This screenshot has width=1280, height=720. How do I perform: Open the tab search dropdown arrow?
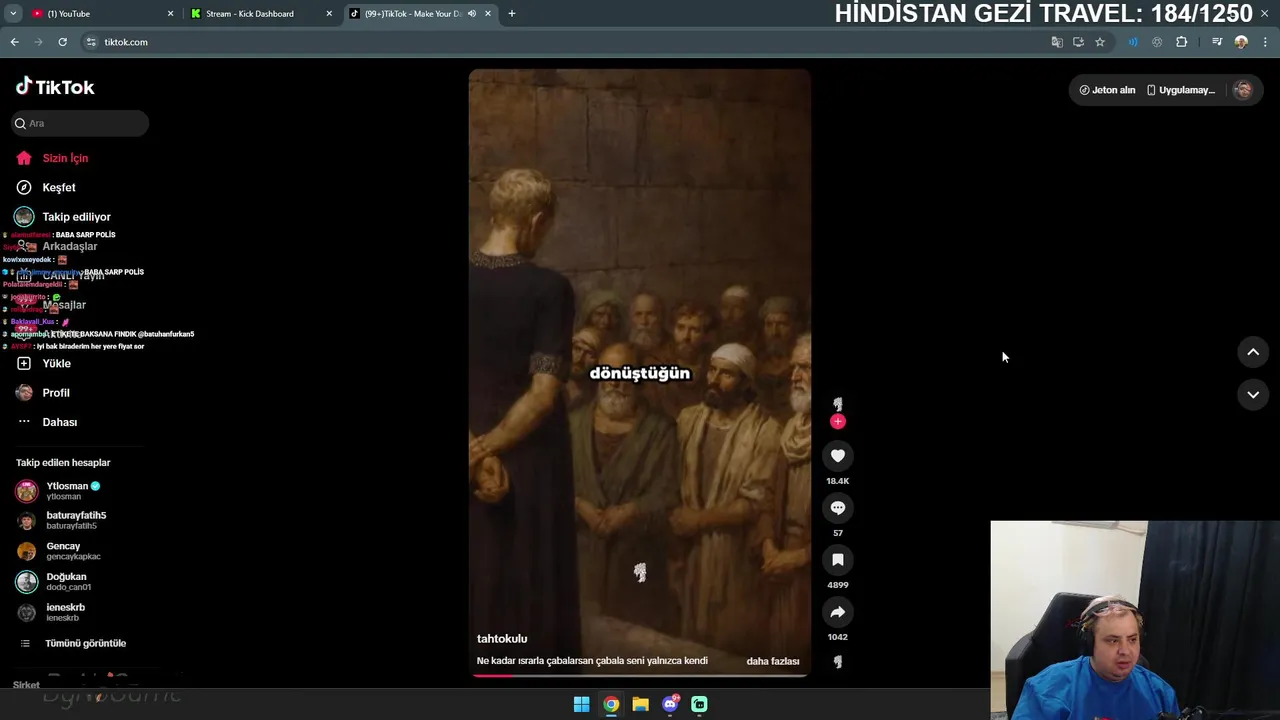[13, 14]
